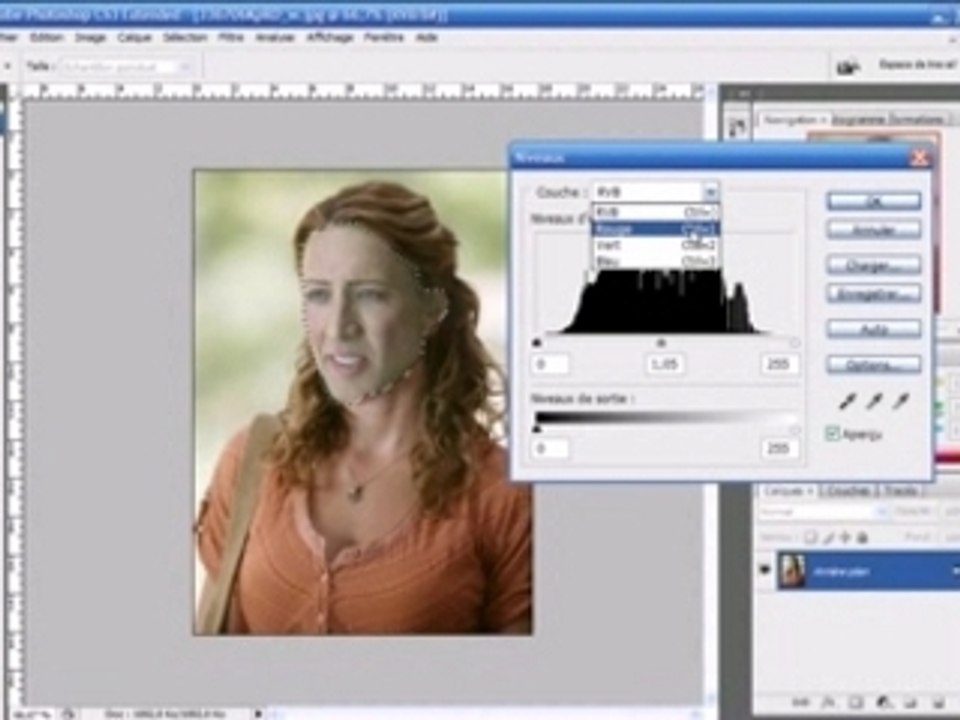Switch to the Calques tab
Image resolution: width=960 pixels, height=720 pixels.
coord(787,491)
